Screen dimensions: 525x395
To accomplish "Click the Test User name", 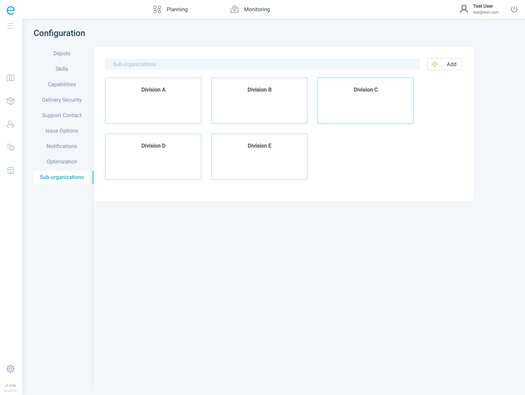I will [483, 6].
